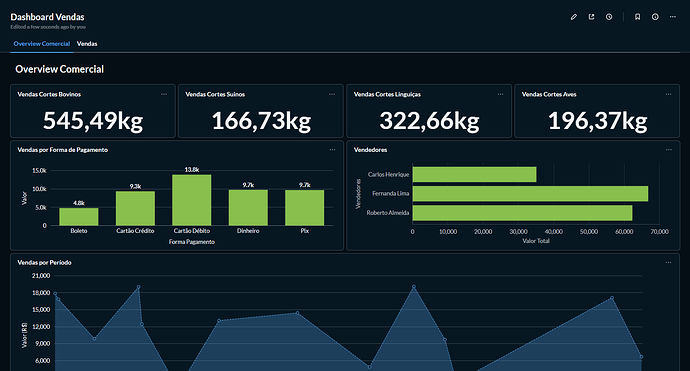Viewport: 690px width, 371px height.
Task: Click the 21,000 label in Vendas por Período
Action: coord(41,275)
